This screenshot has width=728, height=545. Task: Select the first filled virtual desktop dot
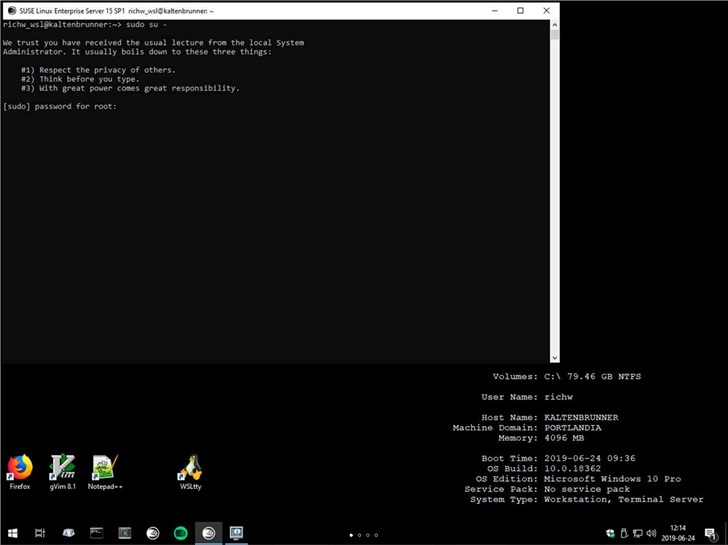point(351,535)
